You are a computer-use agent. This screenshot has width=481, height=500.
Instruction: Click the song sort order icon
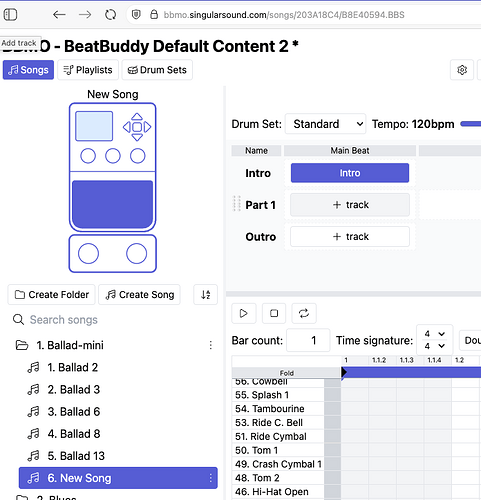(x=206, y=295)
